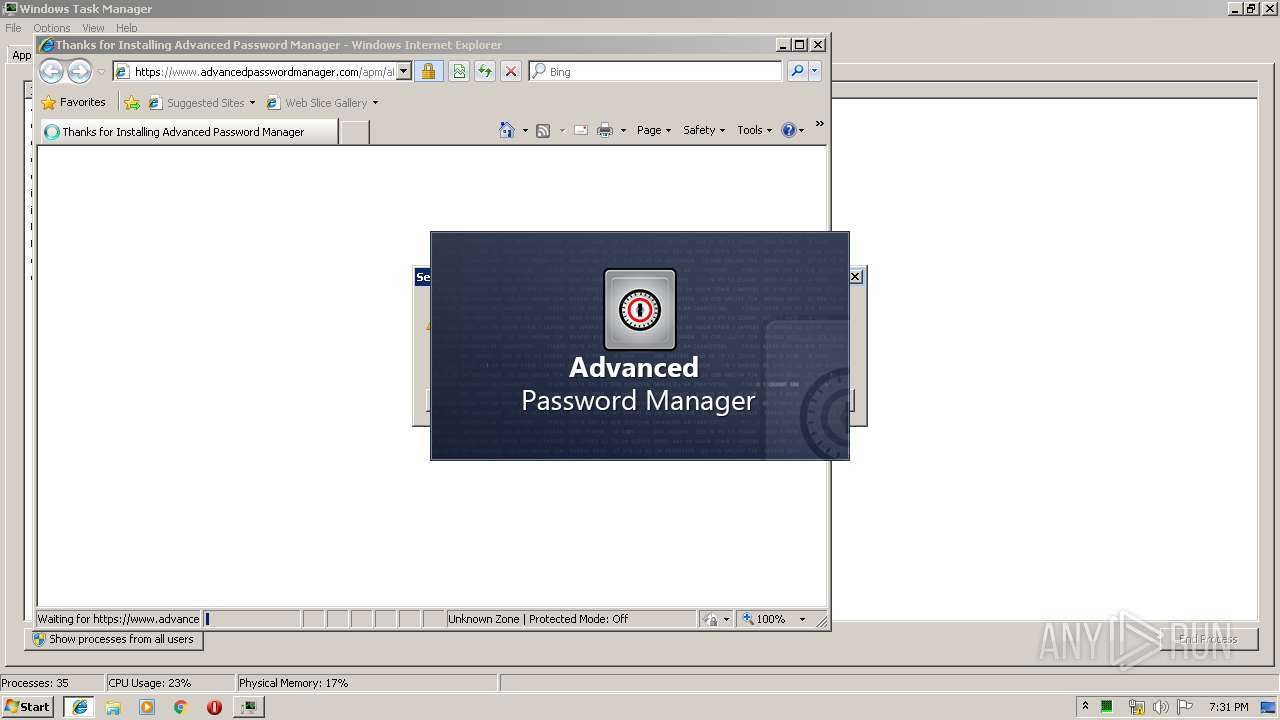The image size is (1280, 720).
Task: Click the RSS feeds icon
Action: (x=543, y=130)
